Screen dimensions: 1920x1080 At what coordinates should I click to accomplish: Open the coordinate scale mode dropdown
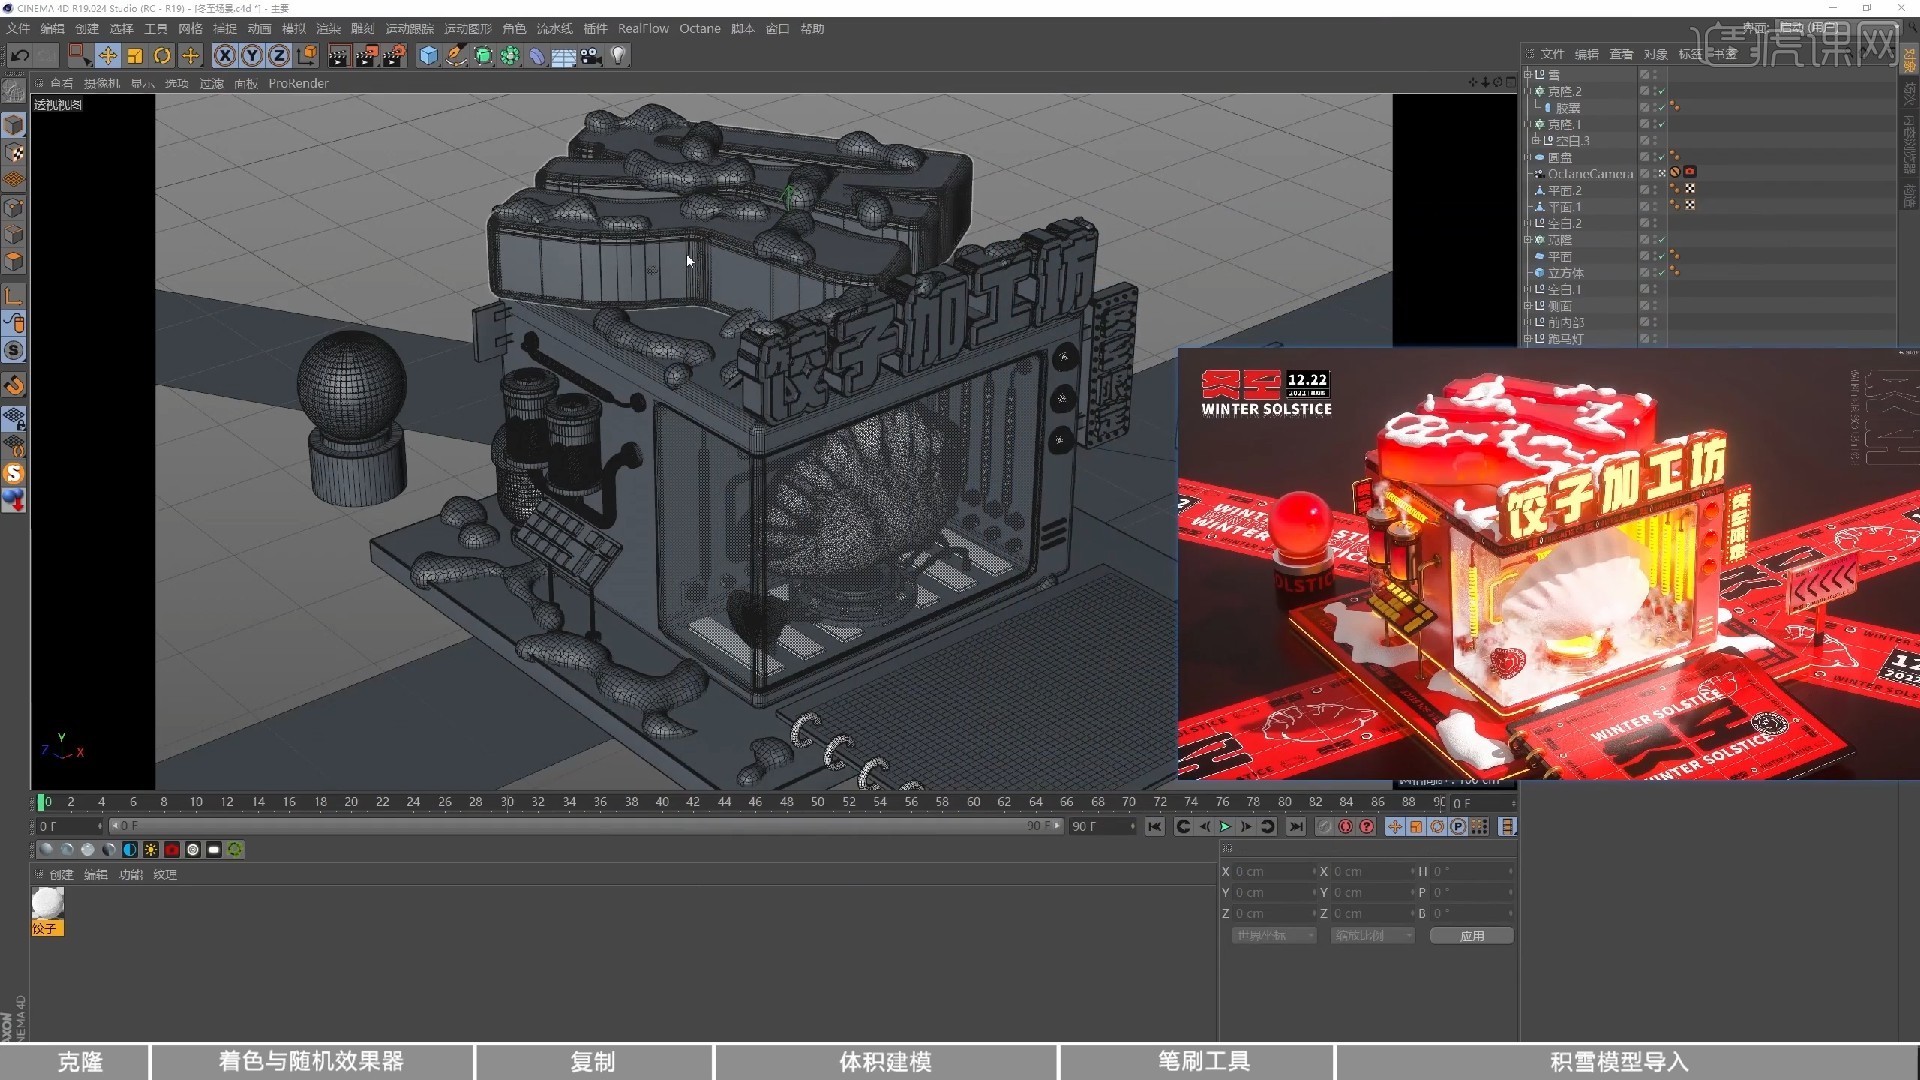(1372, 936)
